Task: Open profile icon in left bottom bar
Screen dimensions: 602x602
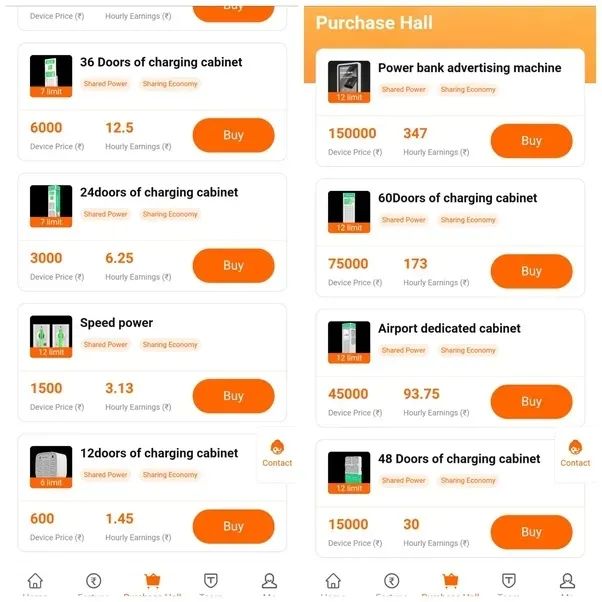Action: [x=269, y=580]
